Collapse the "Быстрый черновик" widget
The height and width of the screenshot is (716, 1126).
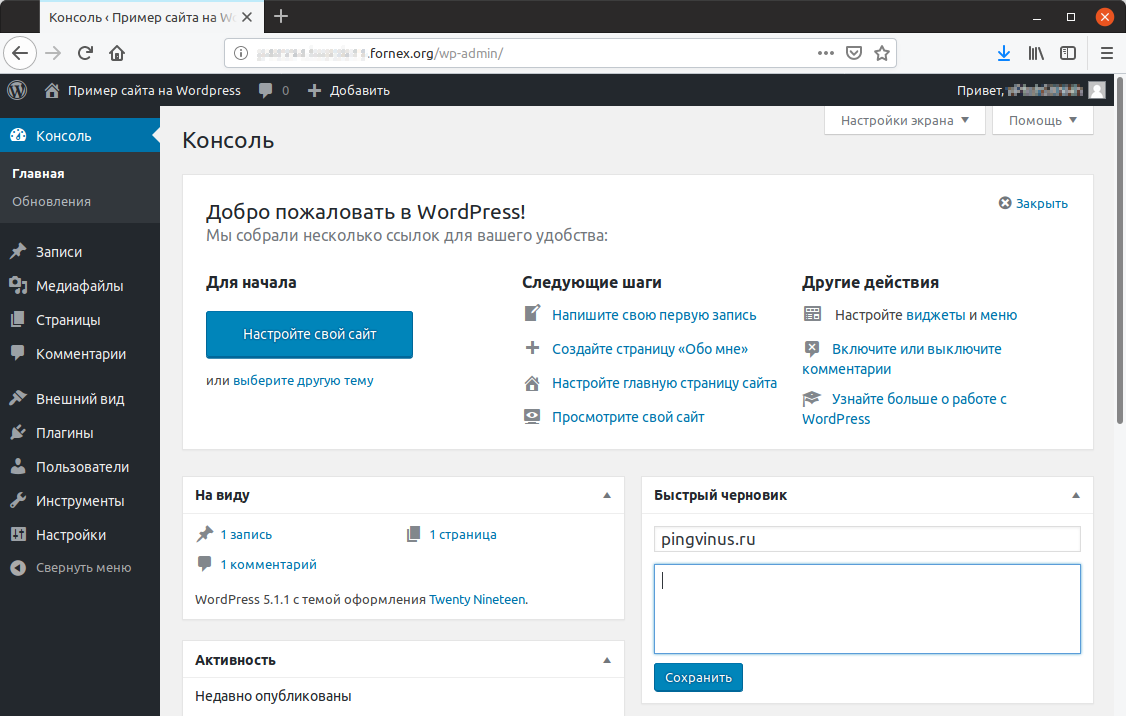(x=1076, y=495)
